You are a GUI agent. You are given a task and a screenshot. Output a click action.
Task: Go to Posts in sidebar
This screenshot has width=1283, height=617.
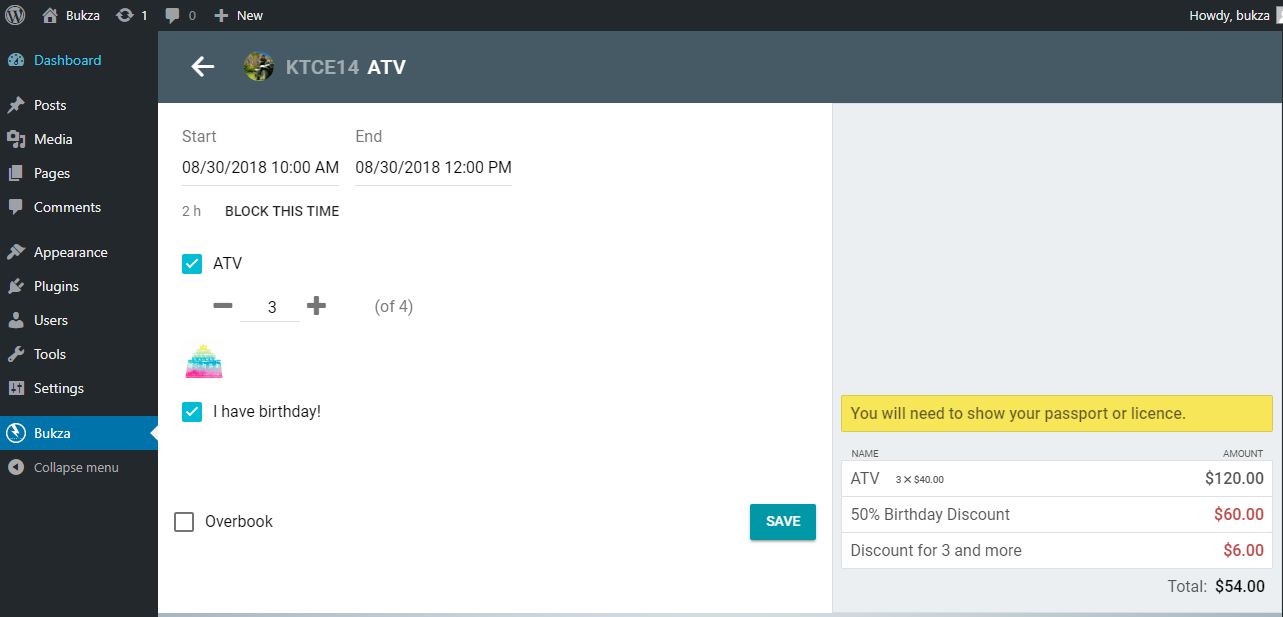(x=78, y=105)
